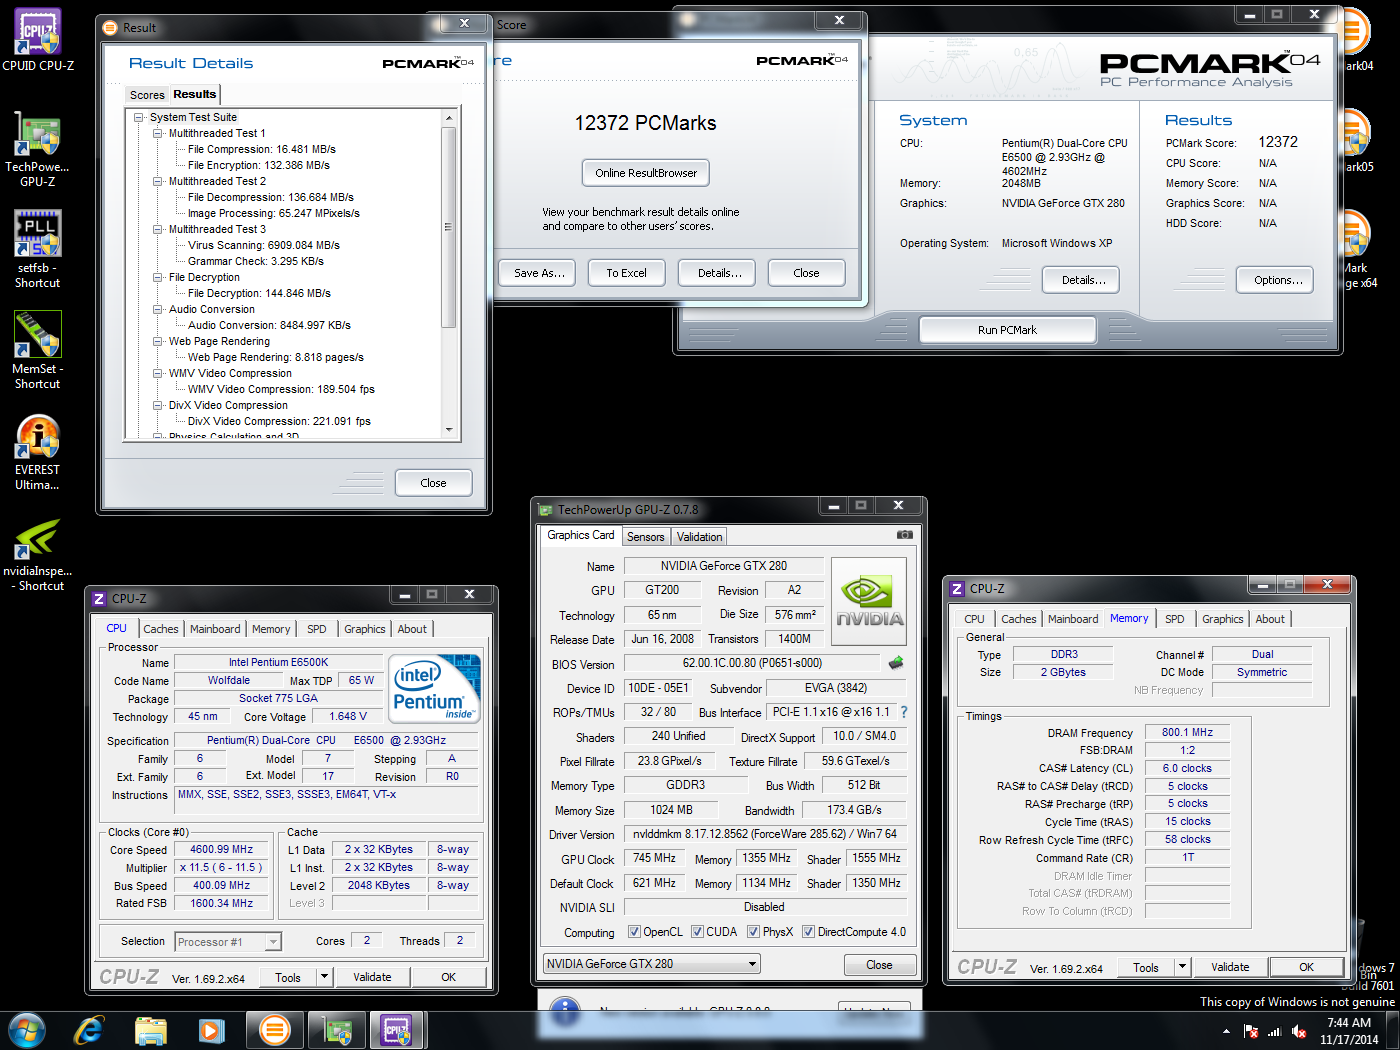Click the Run PCMark button
The width and height of the screenshot is (1400, 1050).
1007,330
